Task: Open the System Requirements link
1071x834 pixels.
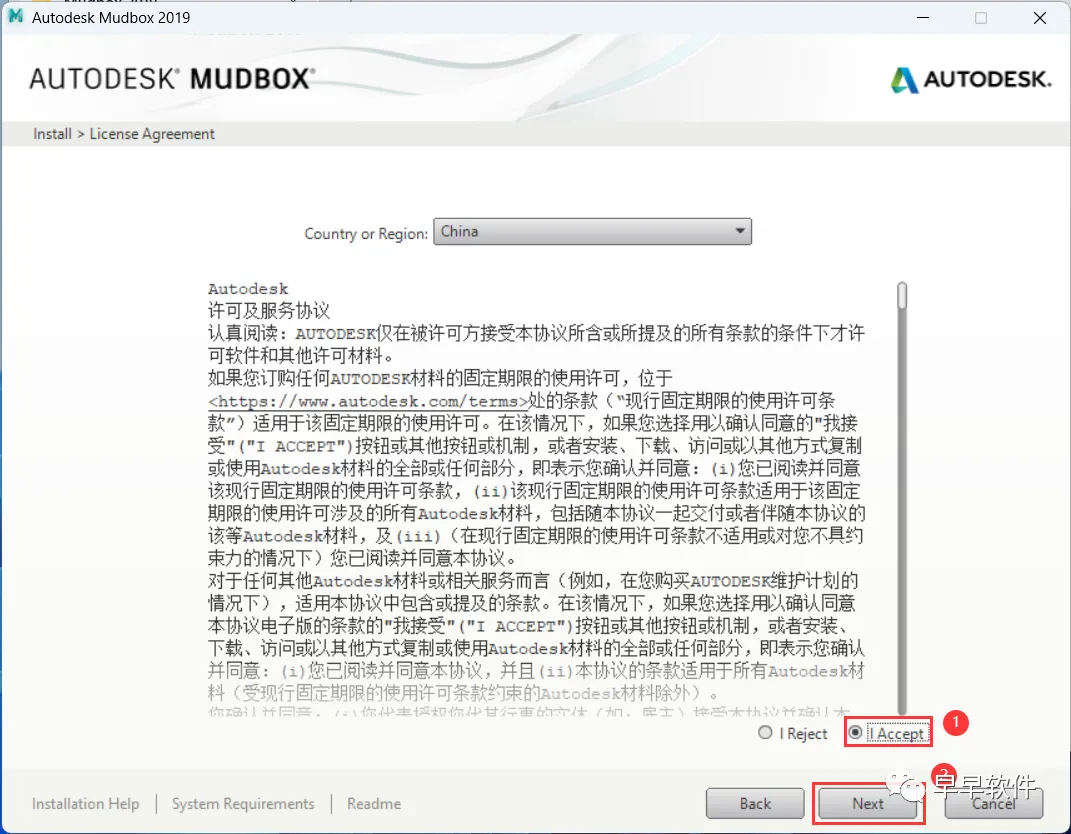Action: (x=243, y=803)
